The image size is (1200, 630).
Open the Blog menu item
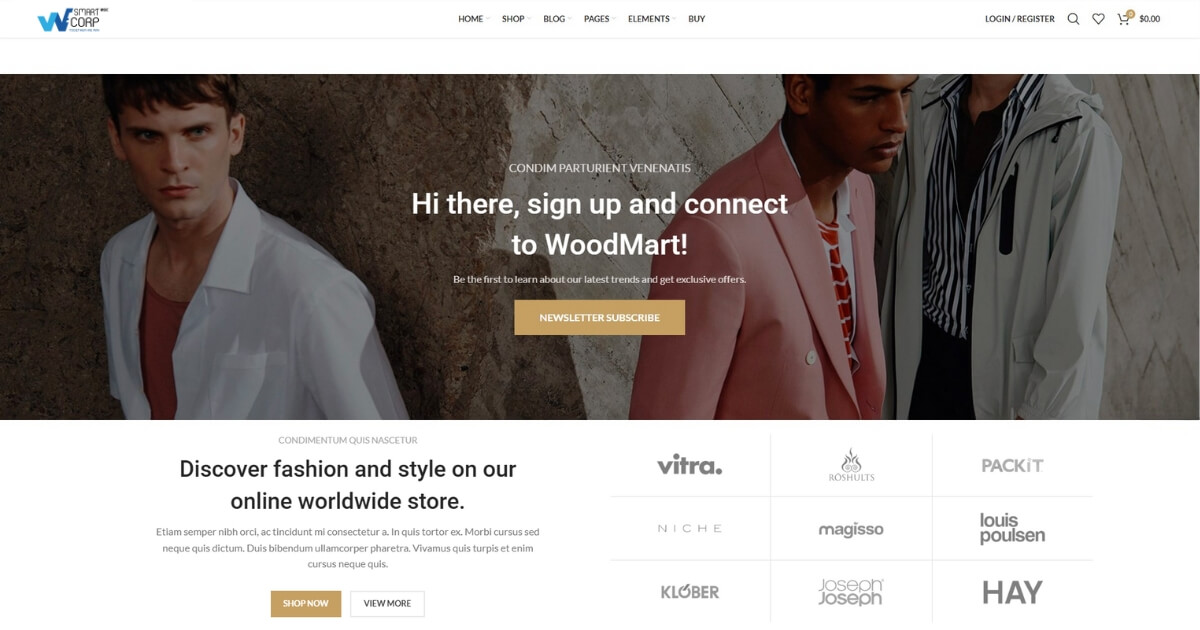point(557,19)
